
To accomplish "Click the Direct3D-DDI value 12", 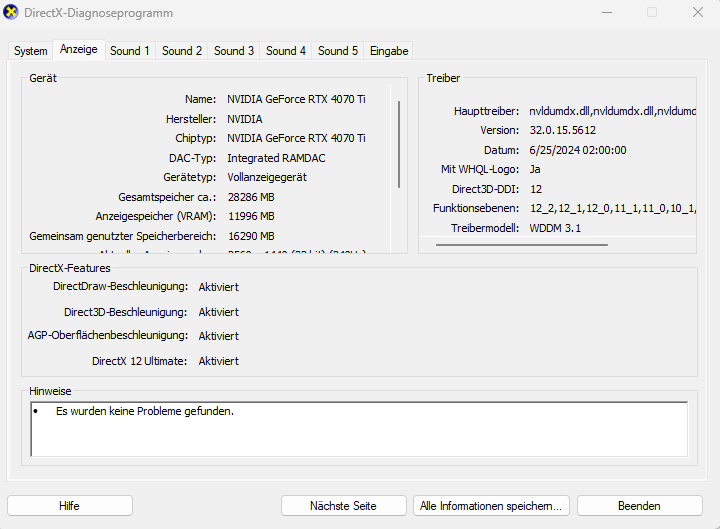I will click(536, 189).
